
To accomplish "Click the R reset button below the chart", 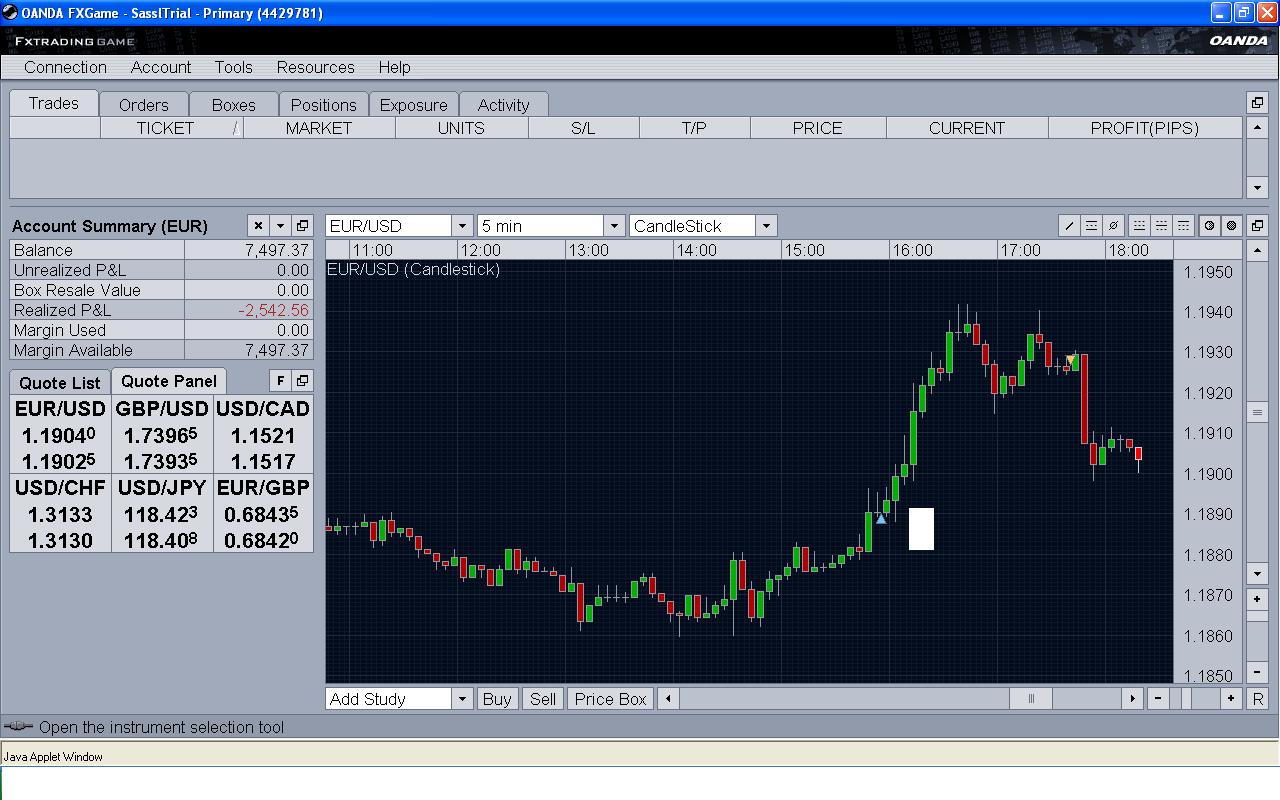I will tap(1258, 699).
